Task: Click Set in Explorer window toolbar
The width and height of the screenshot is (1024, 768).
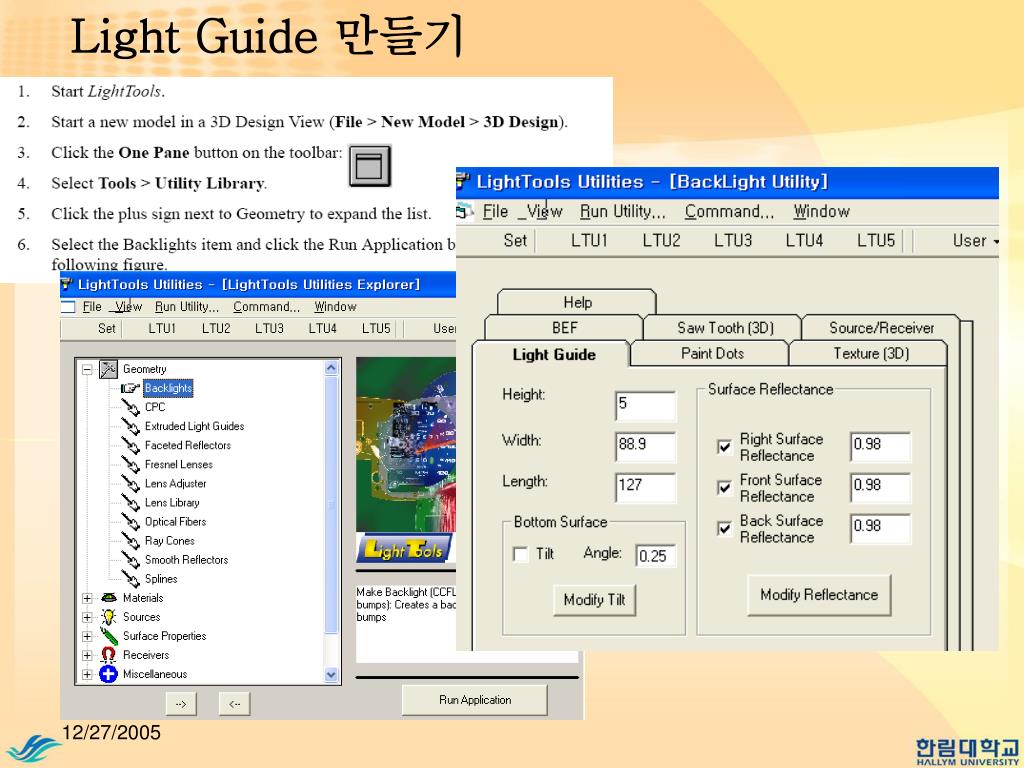Action: click(x=106, y=328)
